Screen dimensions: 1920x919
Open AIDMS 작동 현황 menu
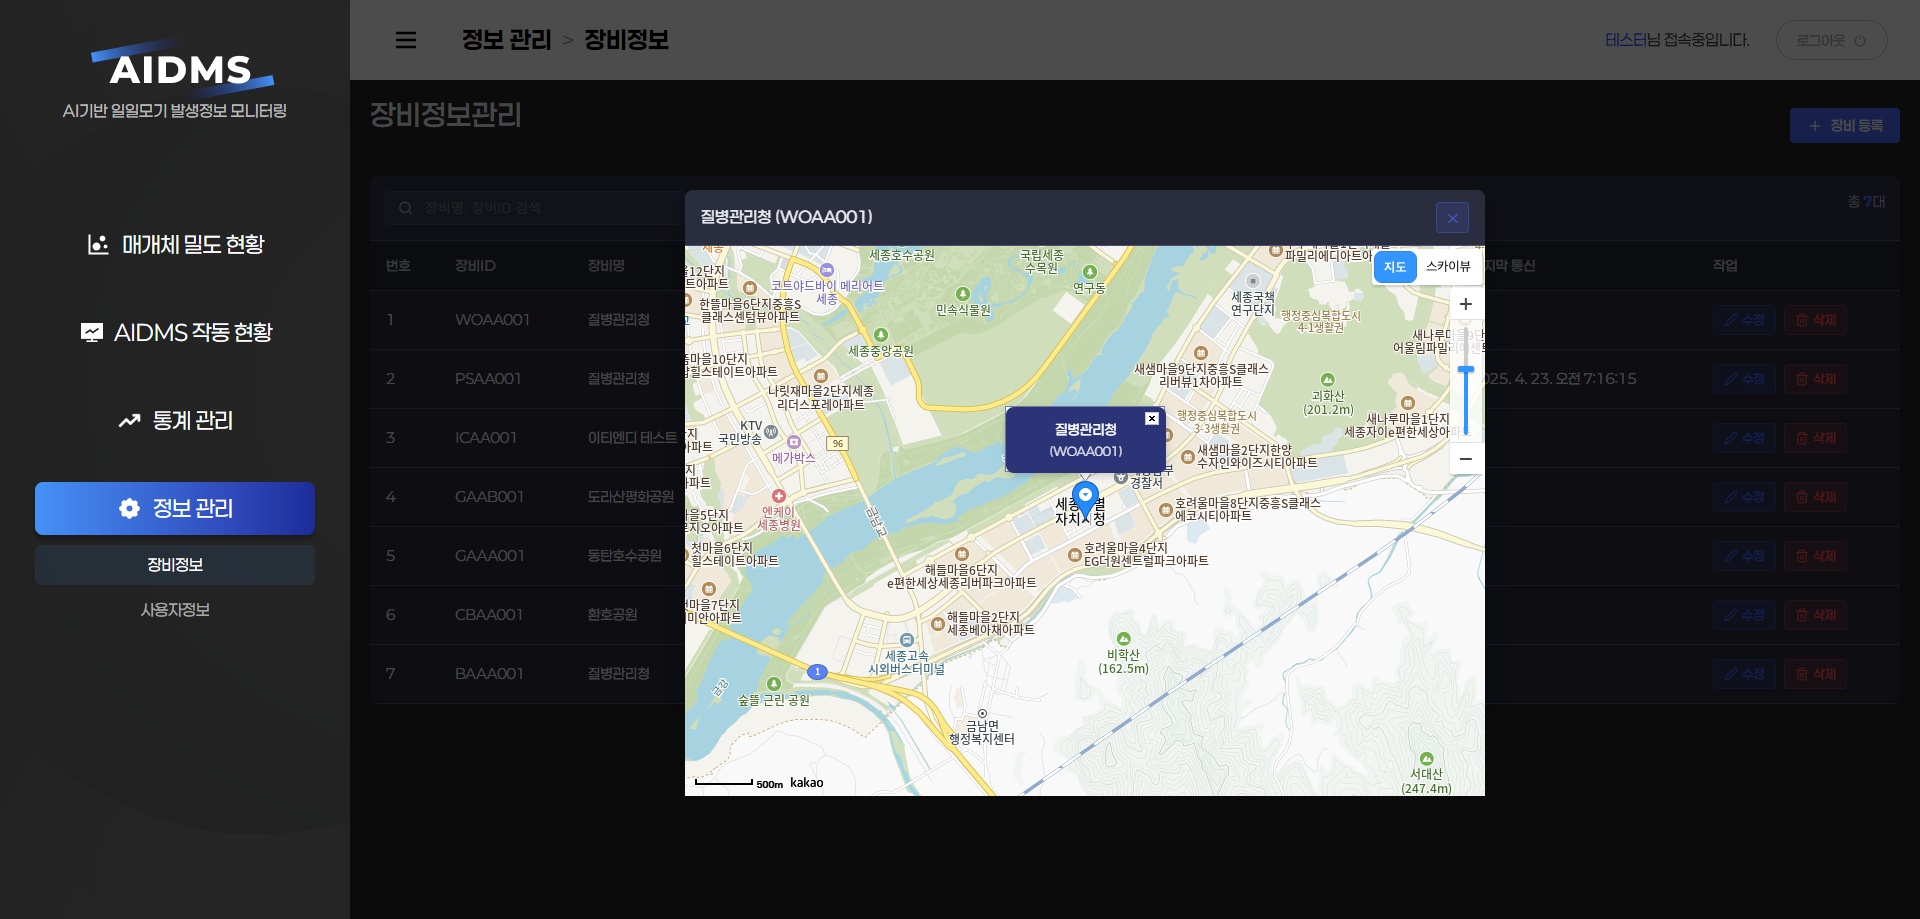(x=176, y=332)
